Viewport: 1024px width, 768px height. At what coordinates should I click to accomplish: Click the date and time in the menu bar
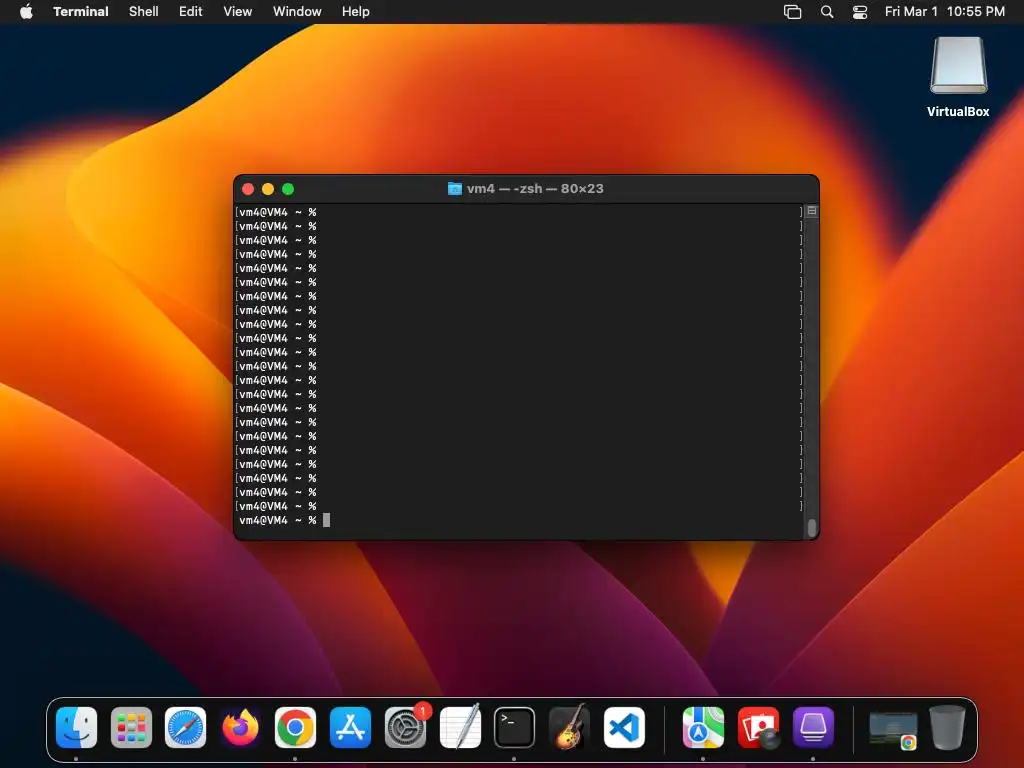pos(944,11)
